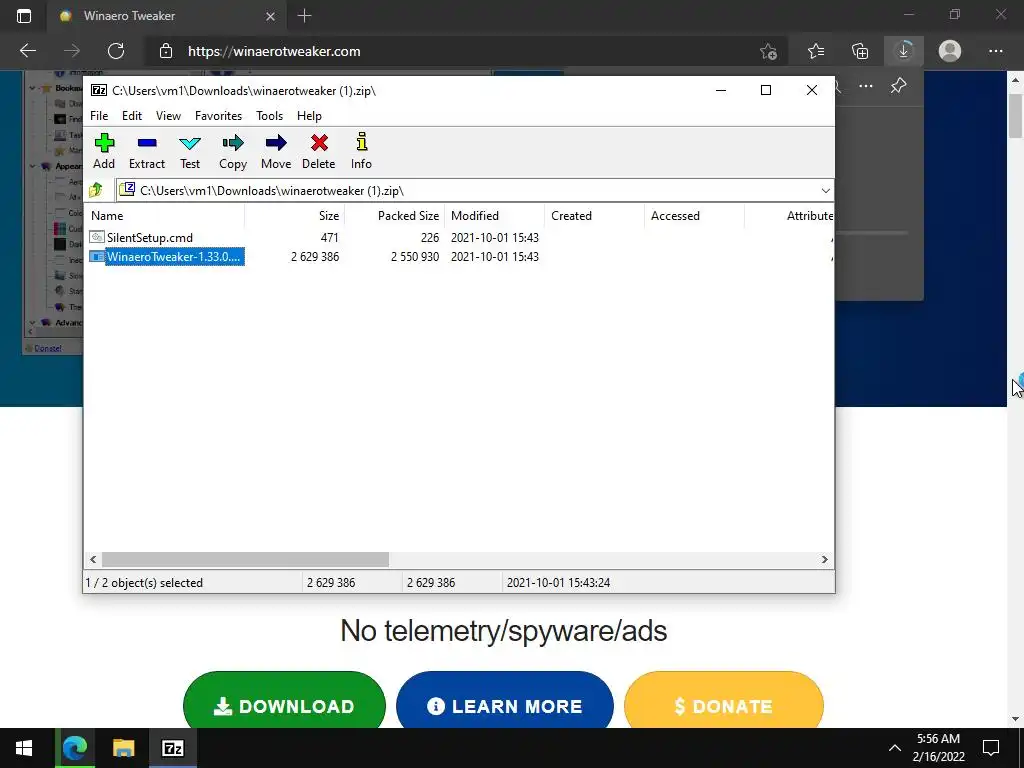
Task: Open the Edge profile icon
Action: pyautogui.click(x=950, y=51)
